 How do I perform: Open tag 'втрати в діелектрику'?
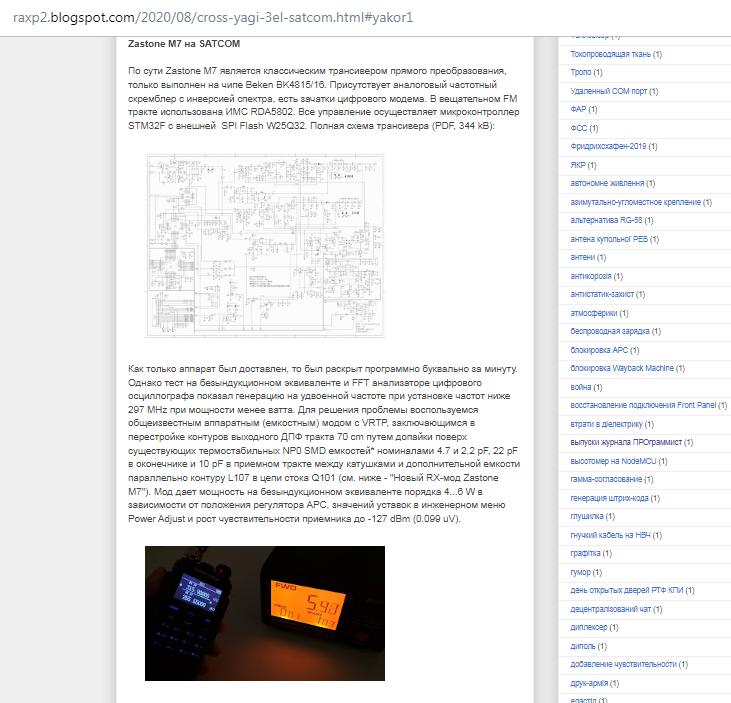[607, 424]
